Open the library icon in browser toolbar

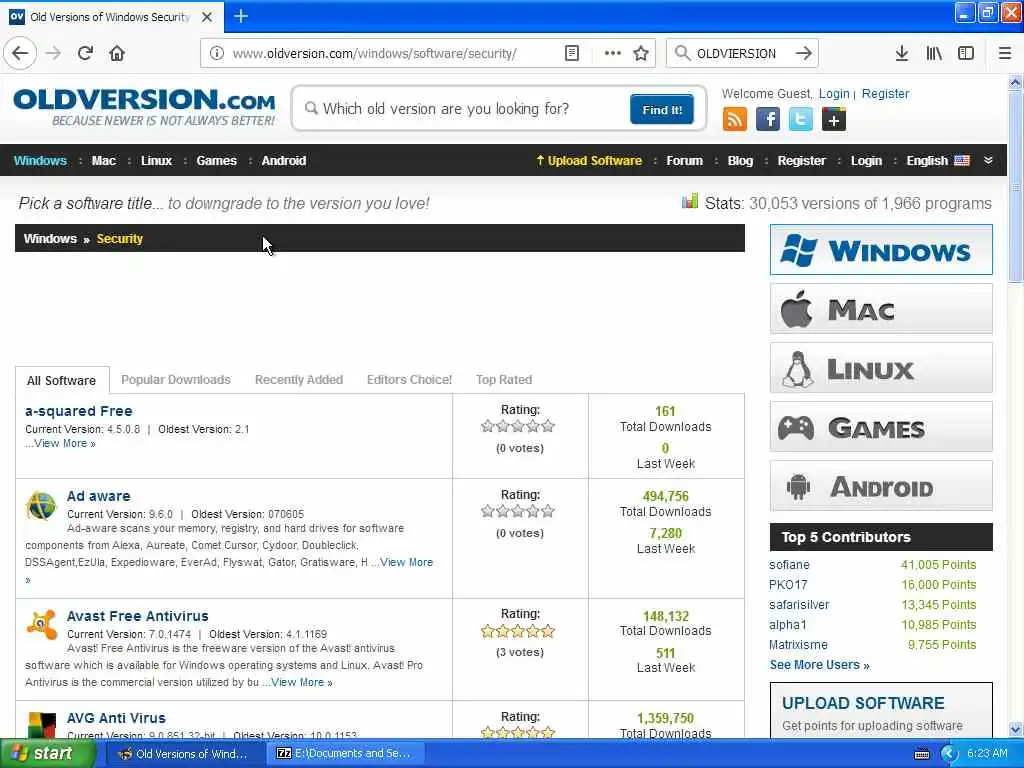934,54
